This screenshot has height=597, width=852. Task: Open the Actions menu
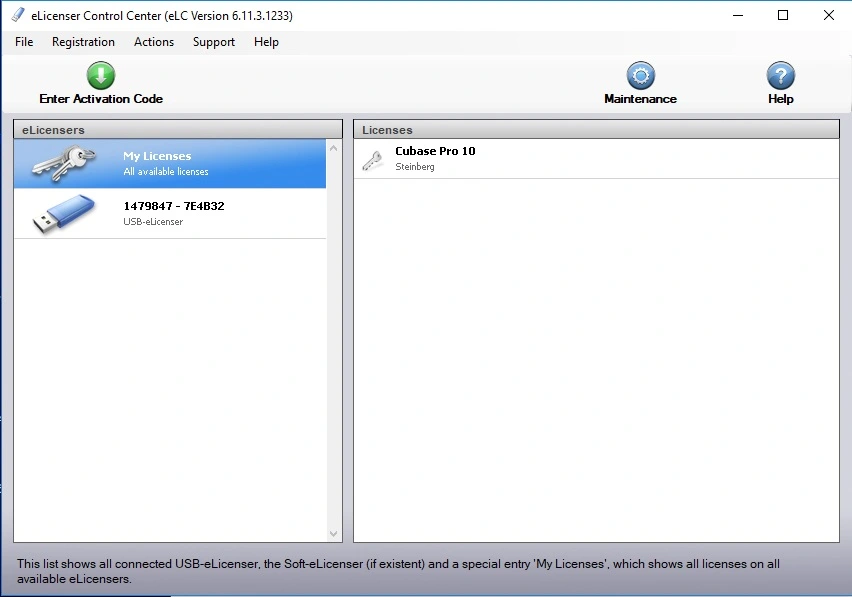[x=154, y=42]
